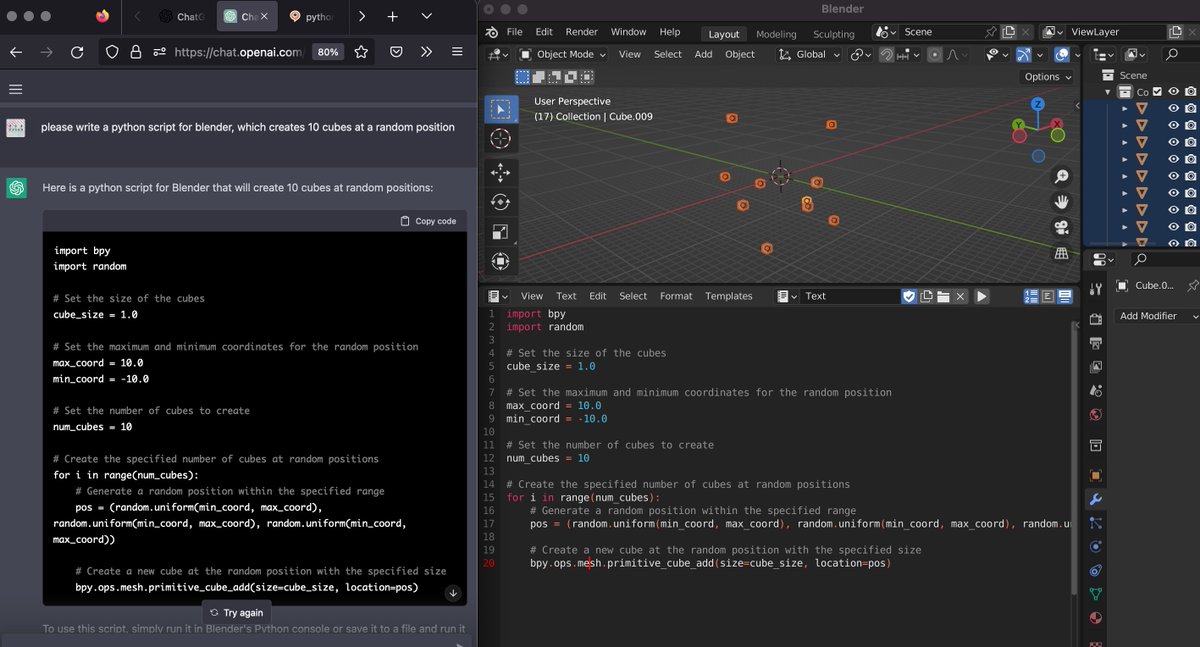Open the text datablock browse dropdown
This screenshot has width=1200, height=647.
(788, 296)
